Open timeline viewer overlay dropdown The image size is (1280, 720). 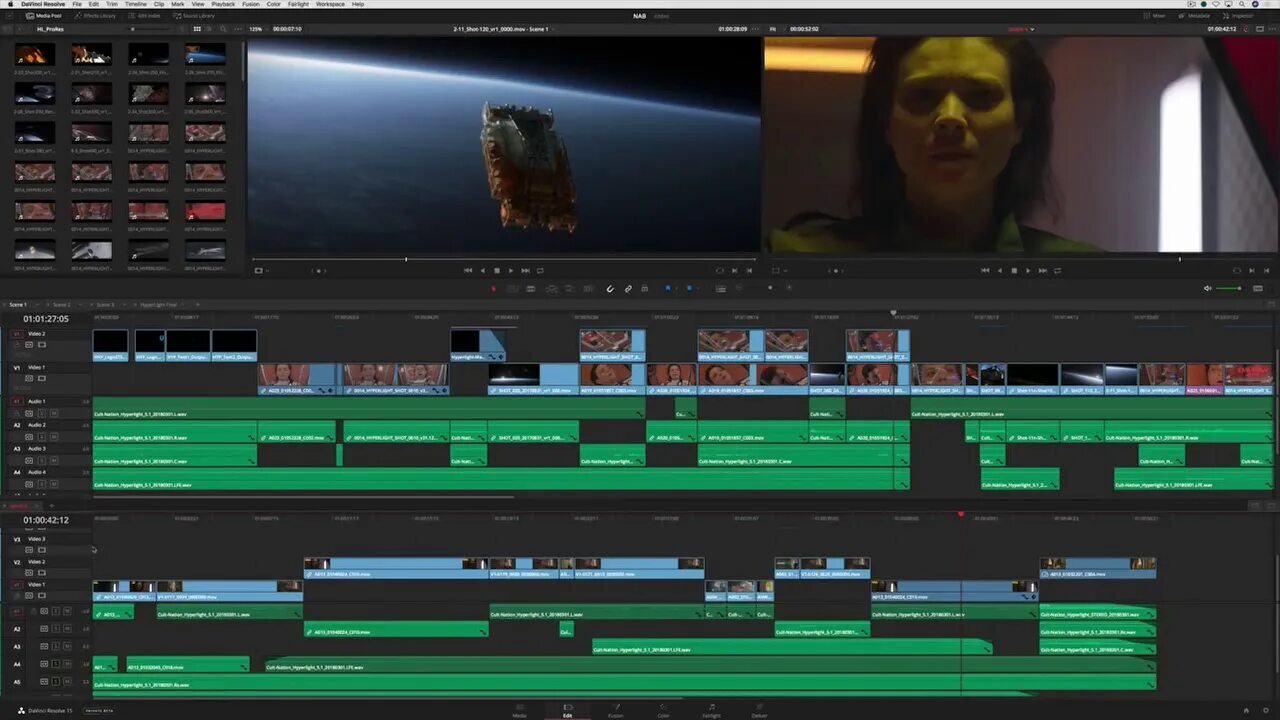pos(779,270)
